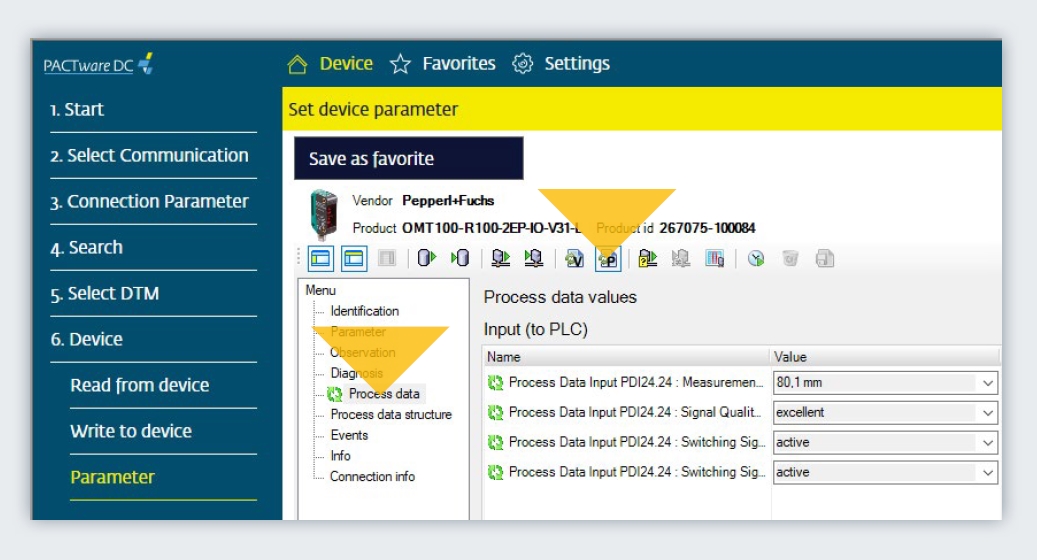Image resolution: width=1037 pixels, height=560 pixels.
Task: Click the read from device icon
Action: (x=501, y=258)
